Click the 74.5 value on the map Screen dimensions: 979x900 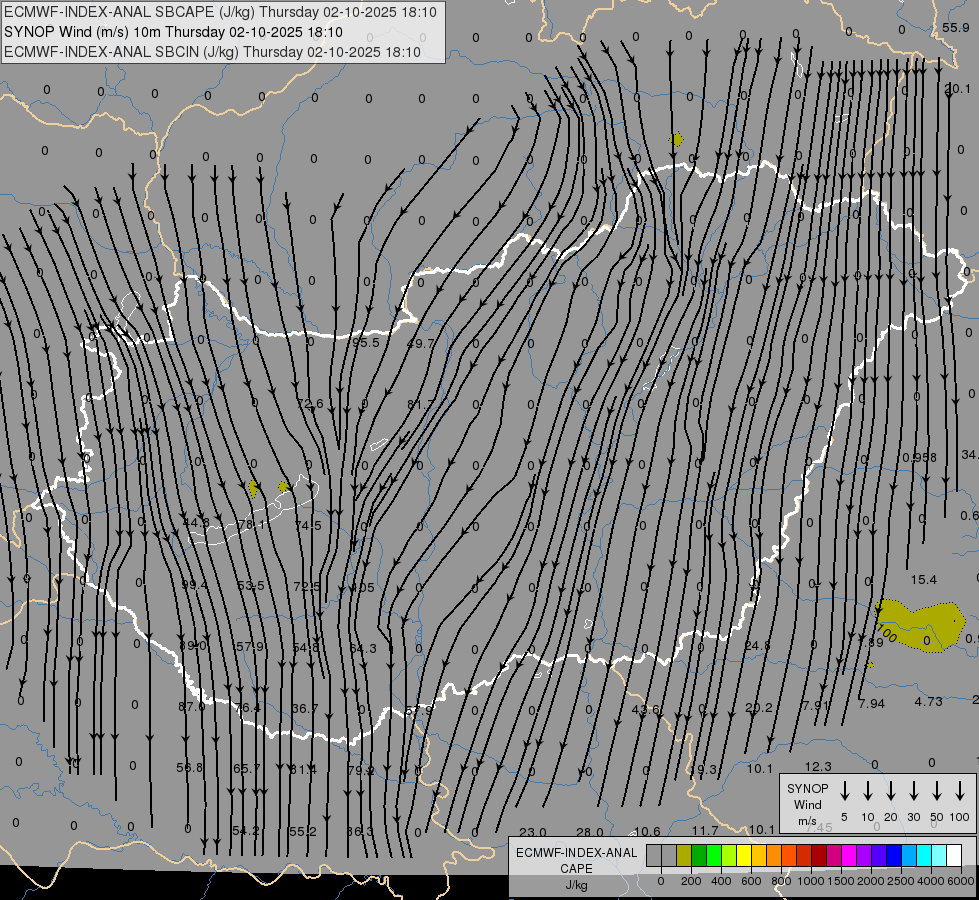pyautogui.click(x=308, y=525)
